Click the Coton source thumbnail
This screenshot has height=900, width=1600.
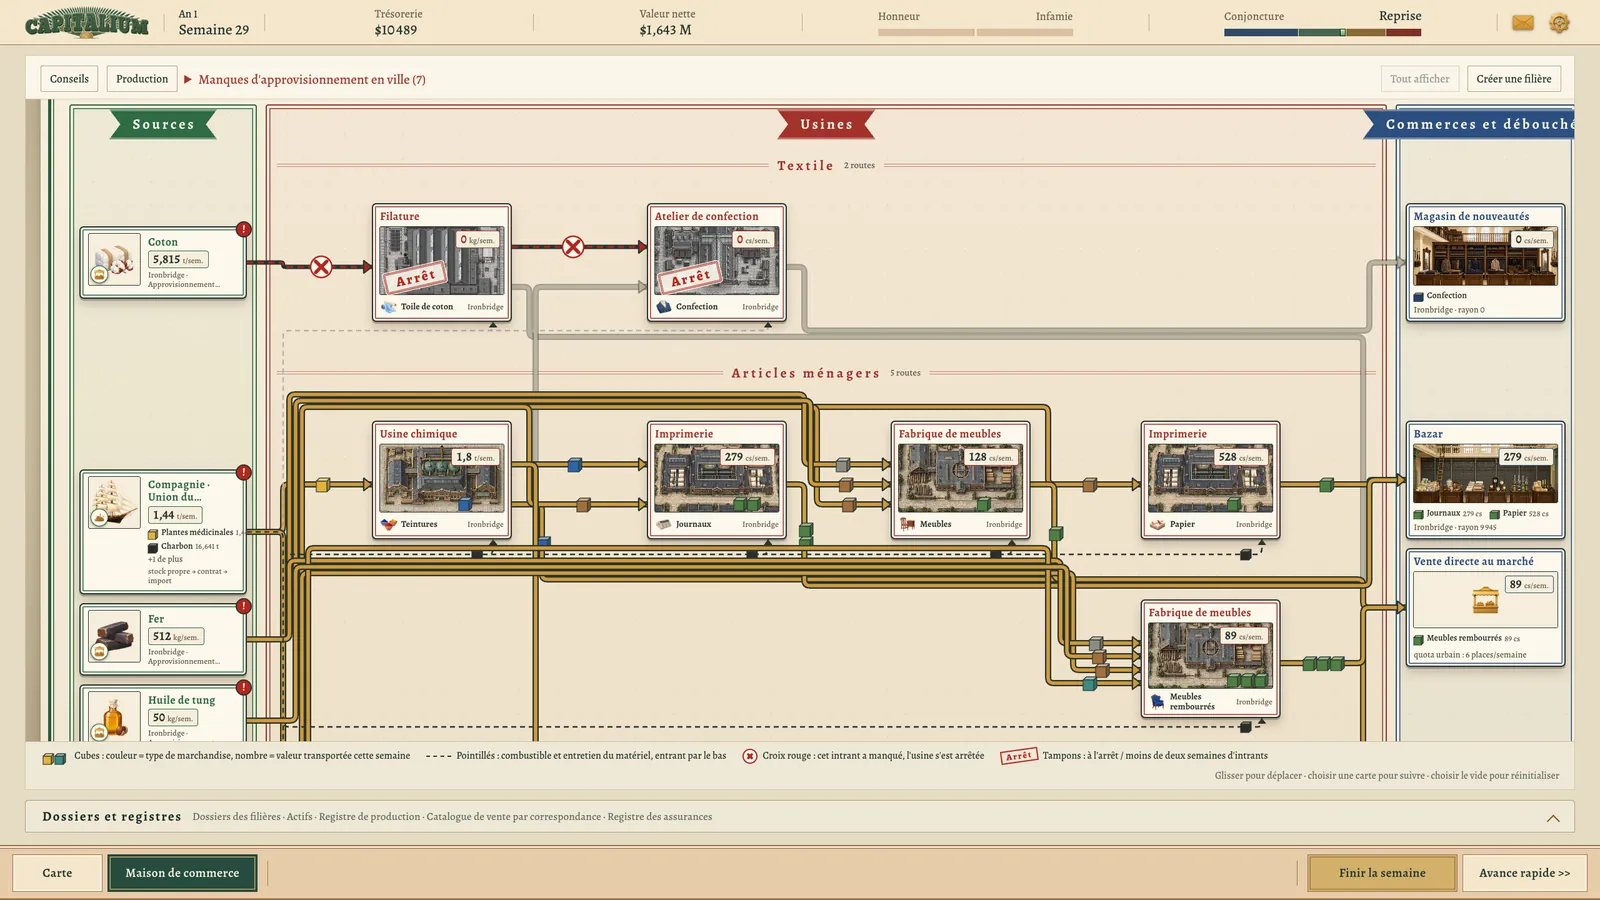click(114, 260)
